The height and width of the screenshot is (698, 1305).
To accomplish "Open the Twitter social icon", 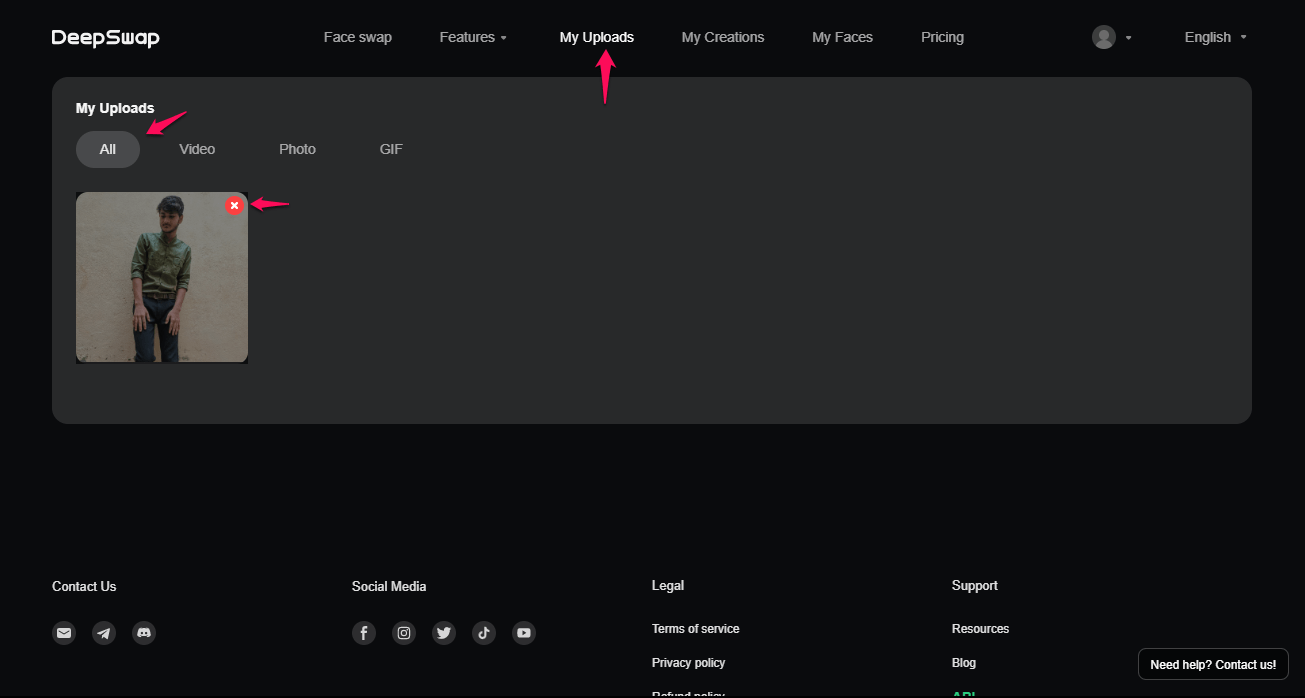I will pyautogui.click(x=443, y=632).
